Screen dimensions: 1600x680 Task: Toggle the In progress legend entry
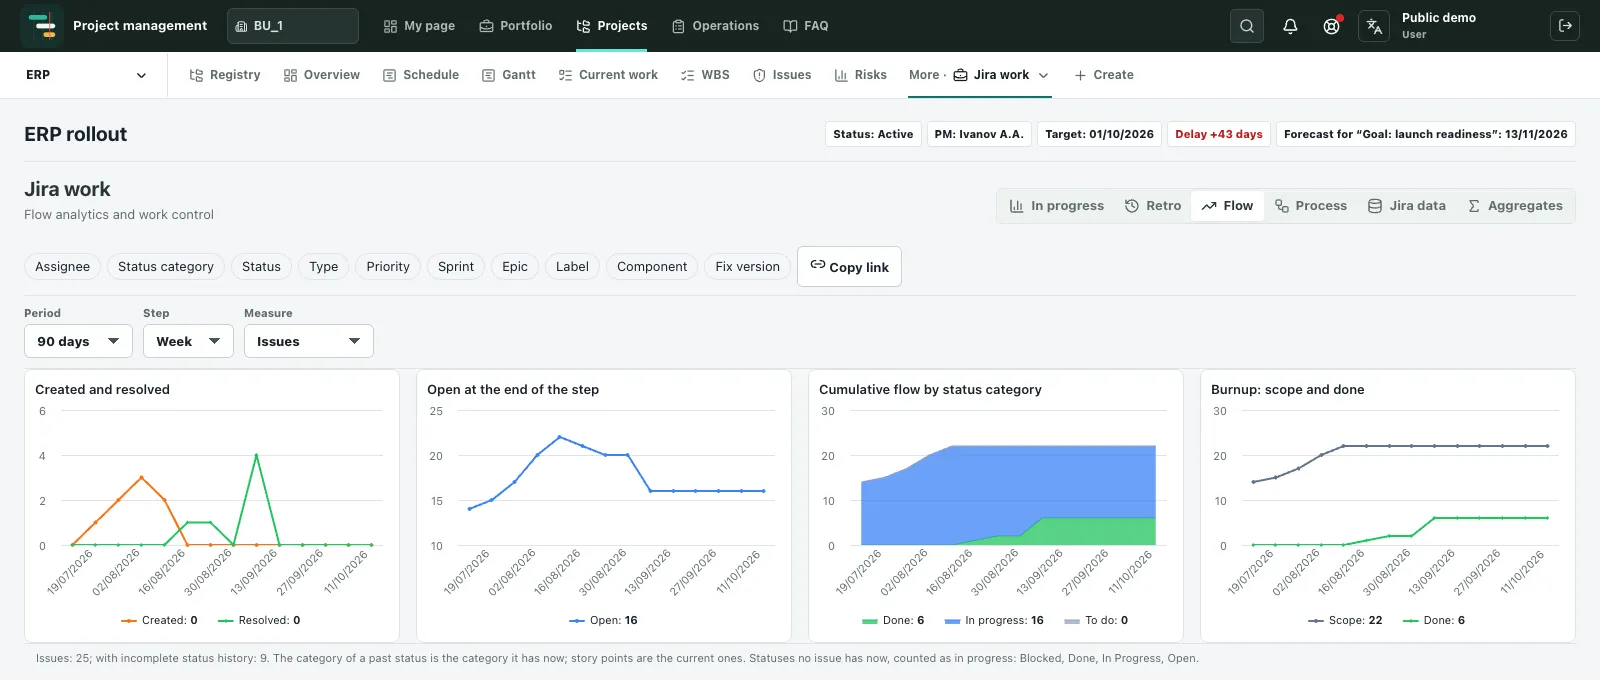994,621
